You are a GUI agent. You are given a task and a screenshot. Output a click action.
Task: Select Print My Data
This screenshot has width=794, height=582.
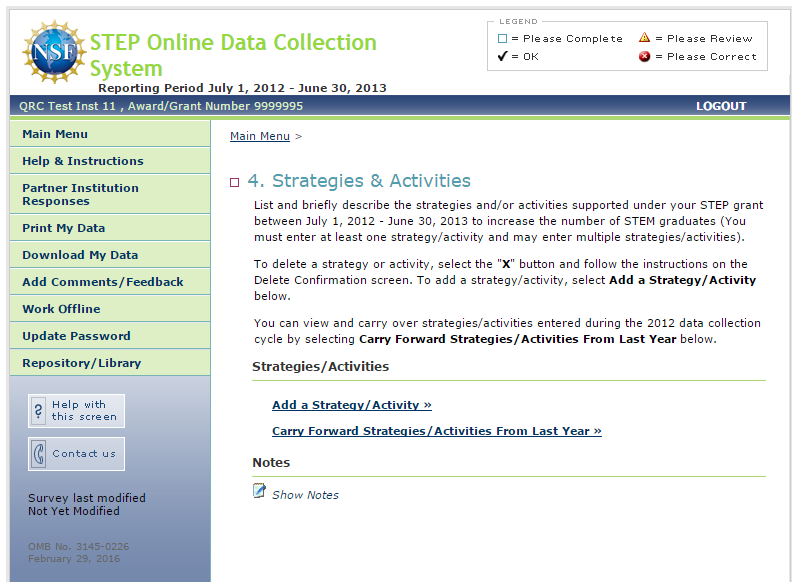coord(63,228)
